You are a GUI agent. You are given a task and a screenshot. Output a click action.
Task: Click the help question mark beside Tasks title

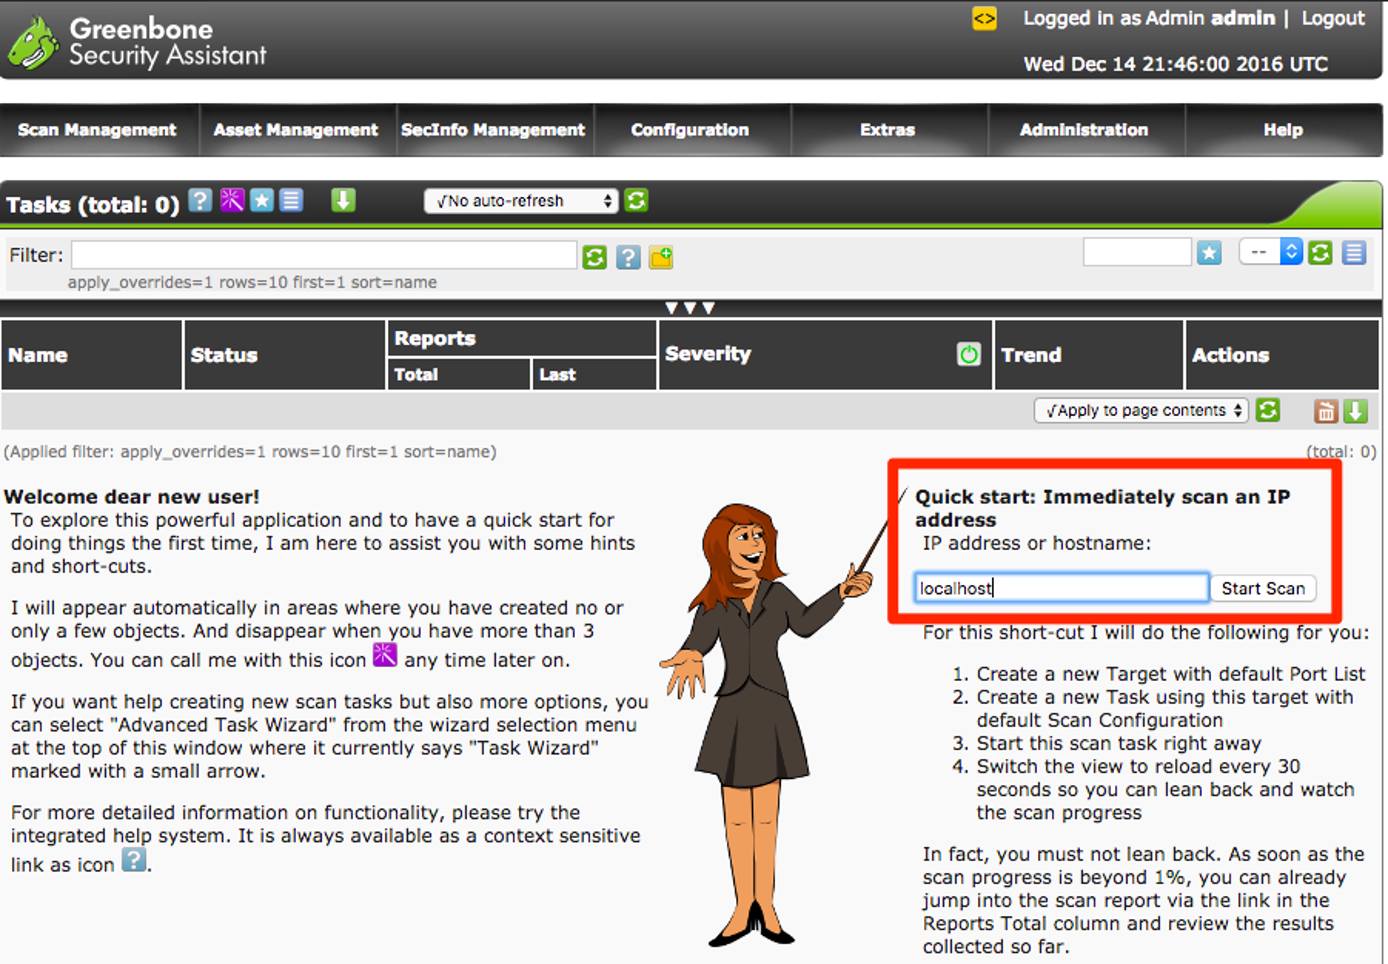[200, 201]
